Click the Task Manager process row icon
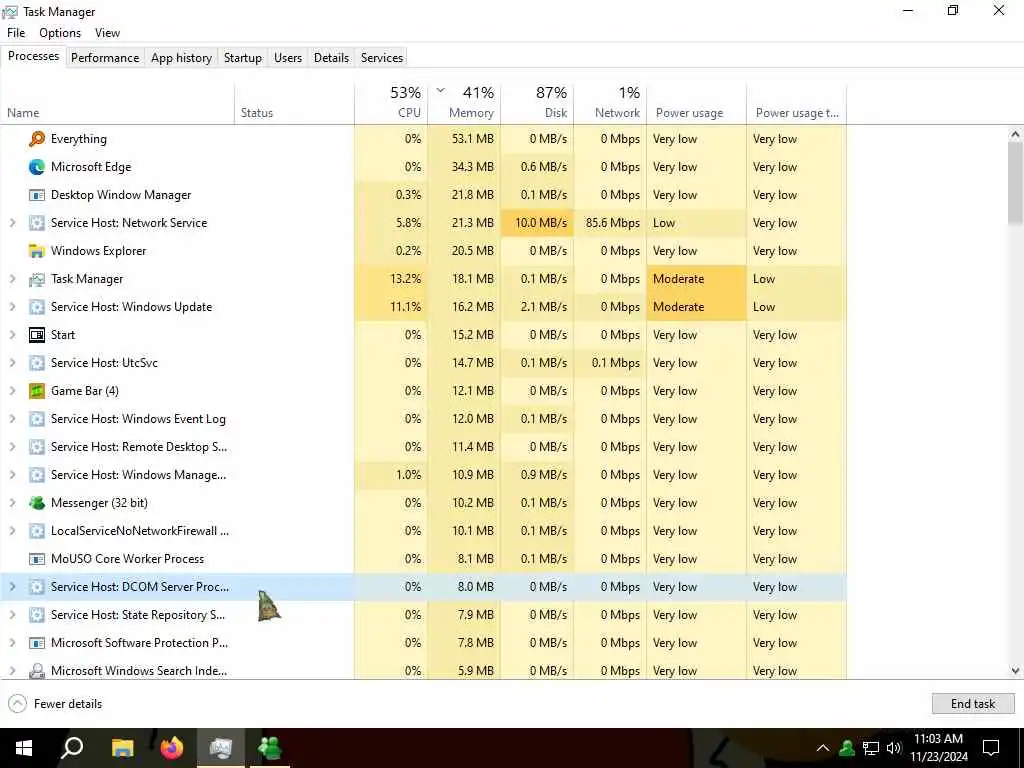 pos(37,279)
